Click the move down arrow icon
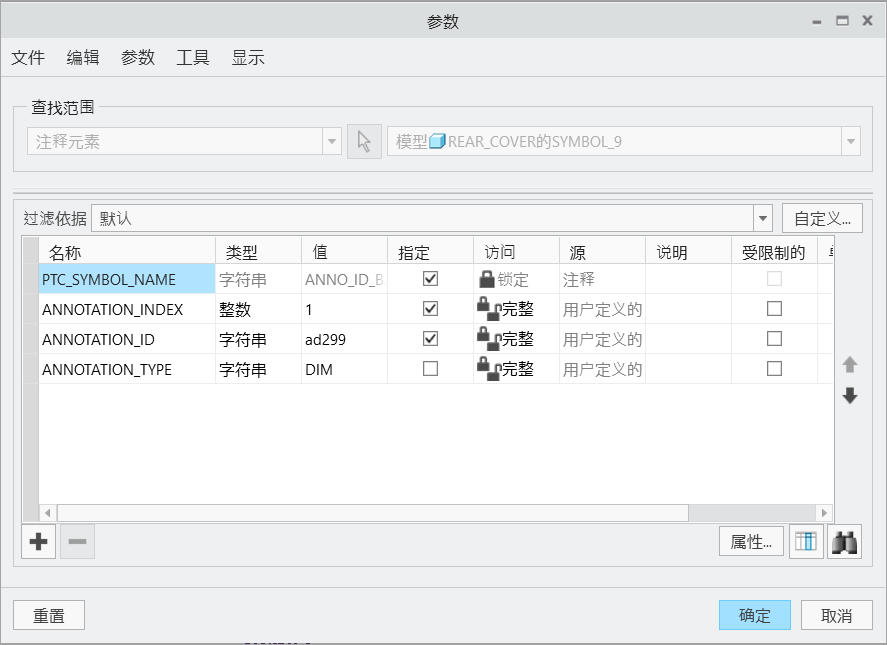Screen dimensions: 887x645 850,396
